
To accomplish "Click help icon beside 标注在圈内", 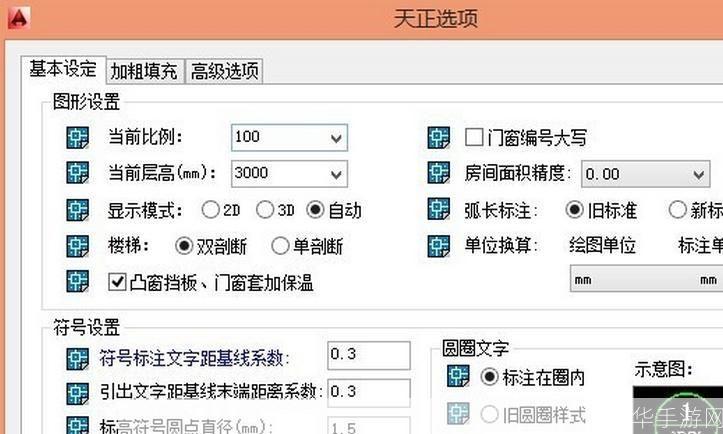I will (x=458, y=376).
